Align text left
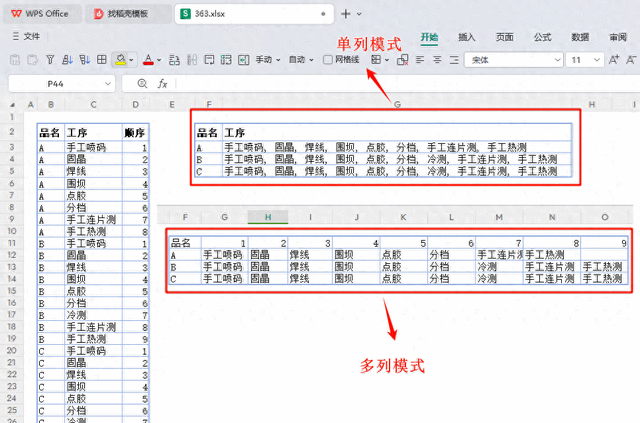 [420, 60]
